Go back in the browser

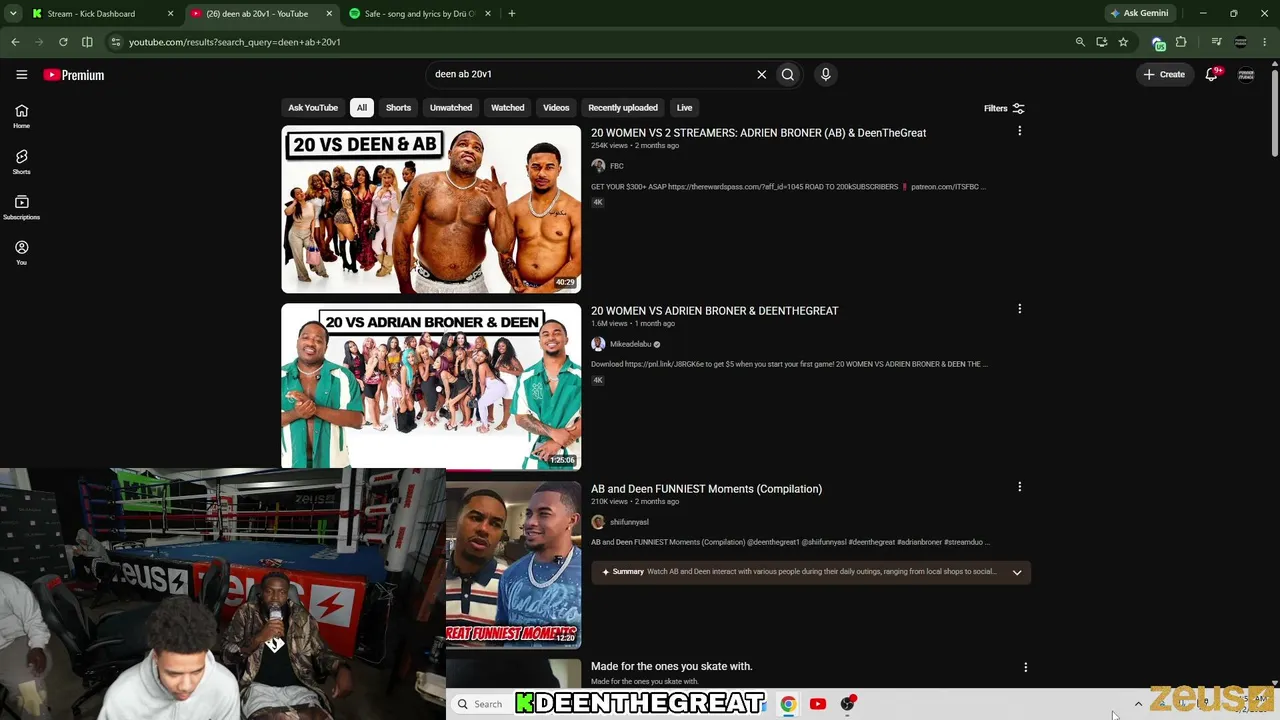(x=15, y=42)
